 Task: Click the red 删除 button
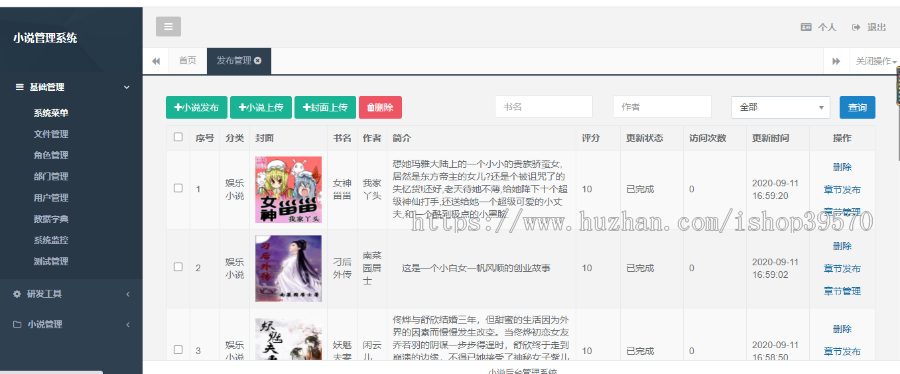(380, 107)
